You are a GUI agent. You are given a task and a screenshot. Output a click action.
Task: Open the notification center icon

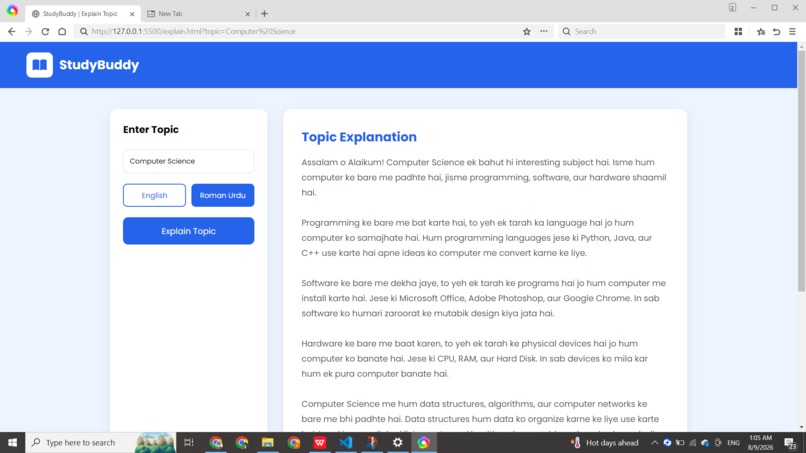click(x=791, y=442)
